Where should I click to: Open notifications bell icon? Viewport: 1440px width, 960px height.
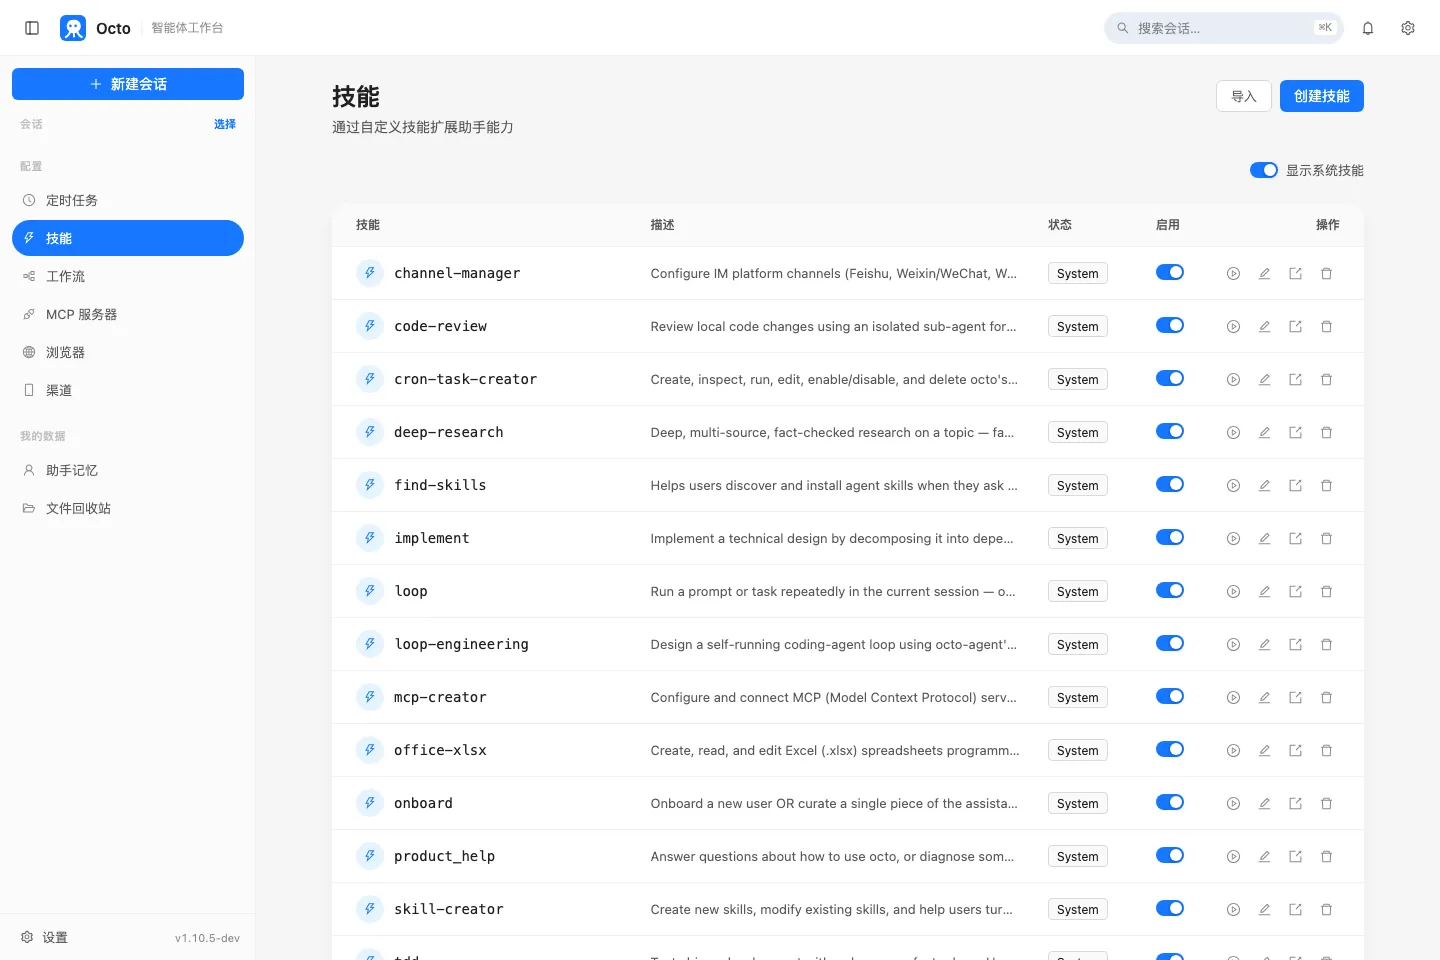pos(1368,28)
